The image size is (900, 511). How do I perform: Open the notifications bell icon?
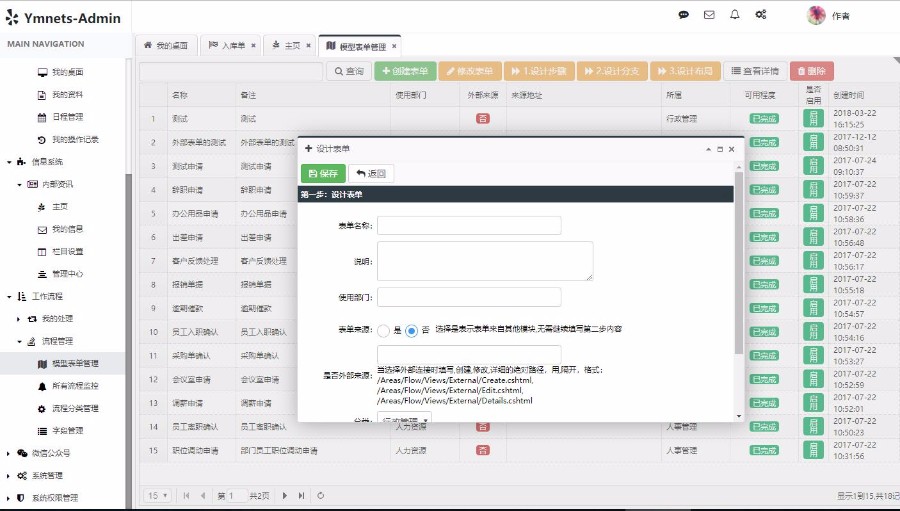(x=735, y=15)
